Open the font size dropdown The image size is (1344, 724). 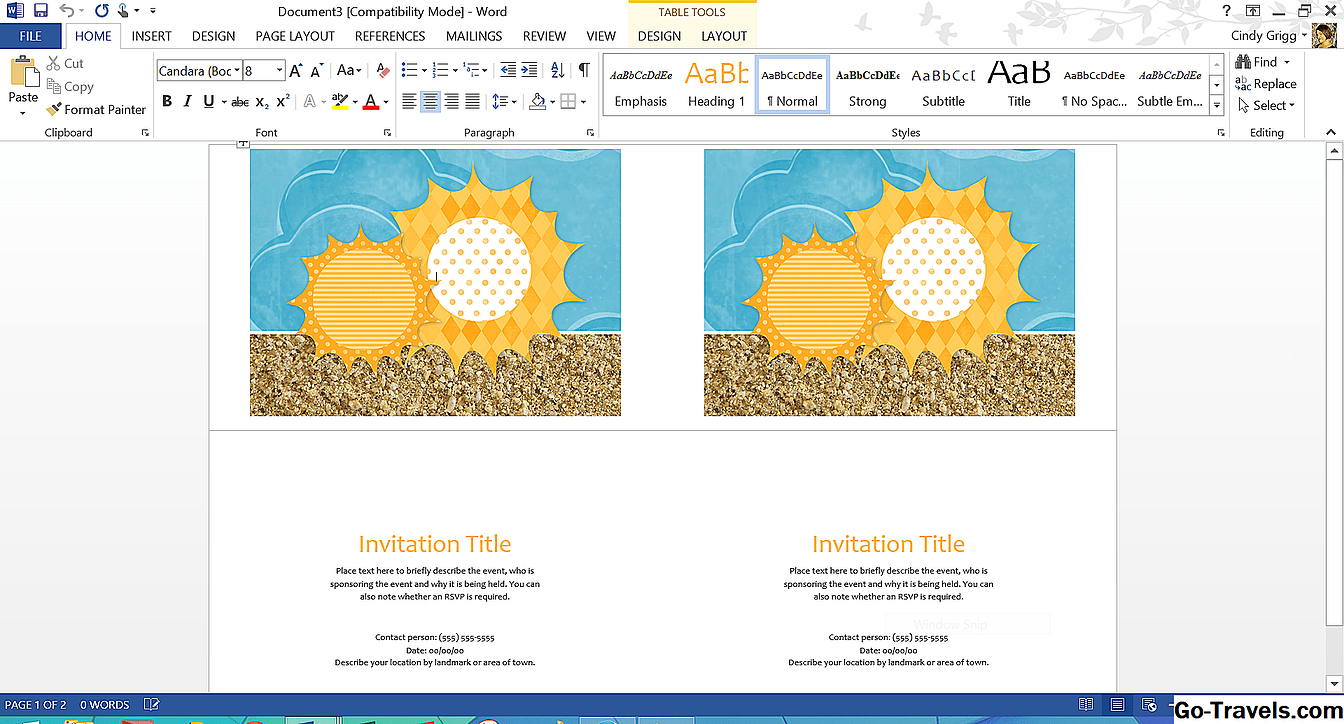(x=280, y=71)
